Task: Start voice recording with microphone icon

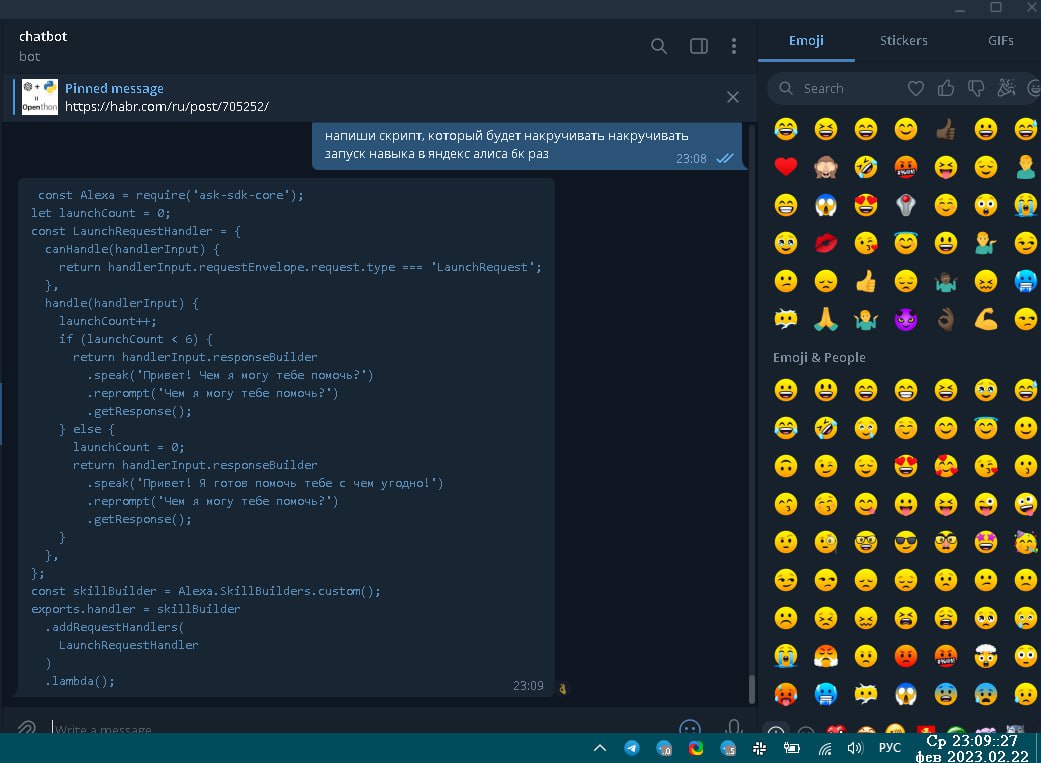Action: tap(733, 726)
